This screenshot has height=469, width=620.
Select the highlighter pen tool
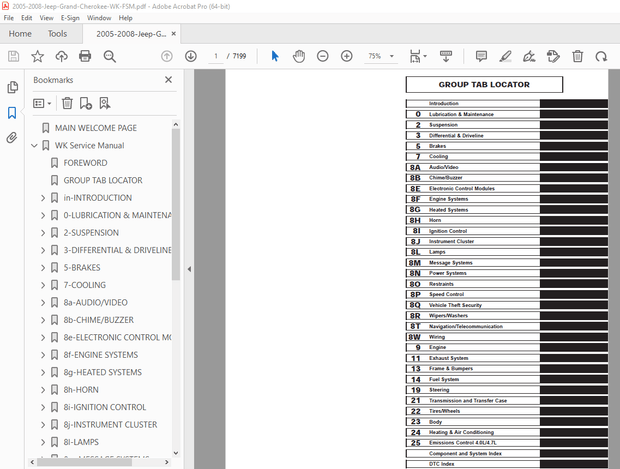(505, 56)
